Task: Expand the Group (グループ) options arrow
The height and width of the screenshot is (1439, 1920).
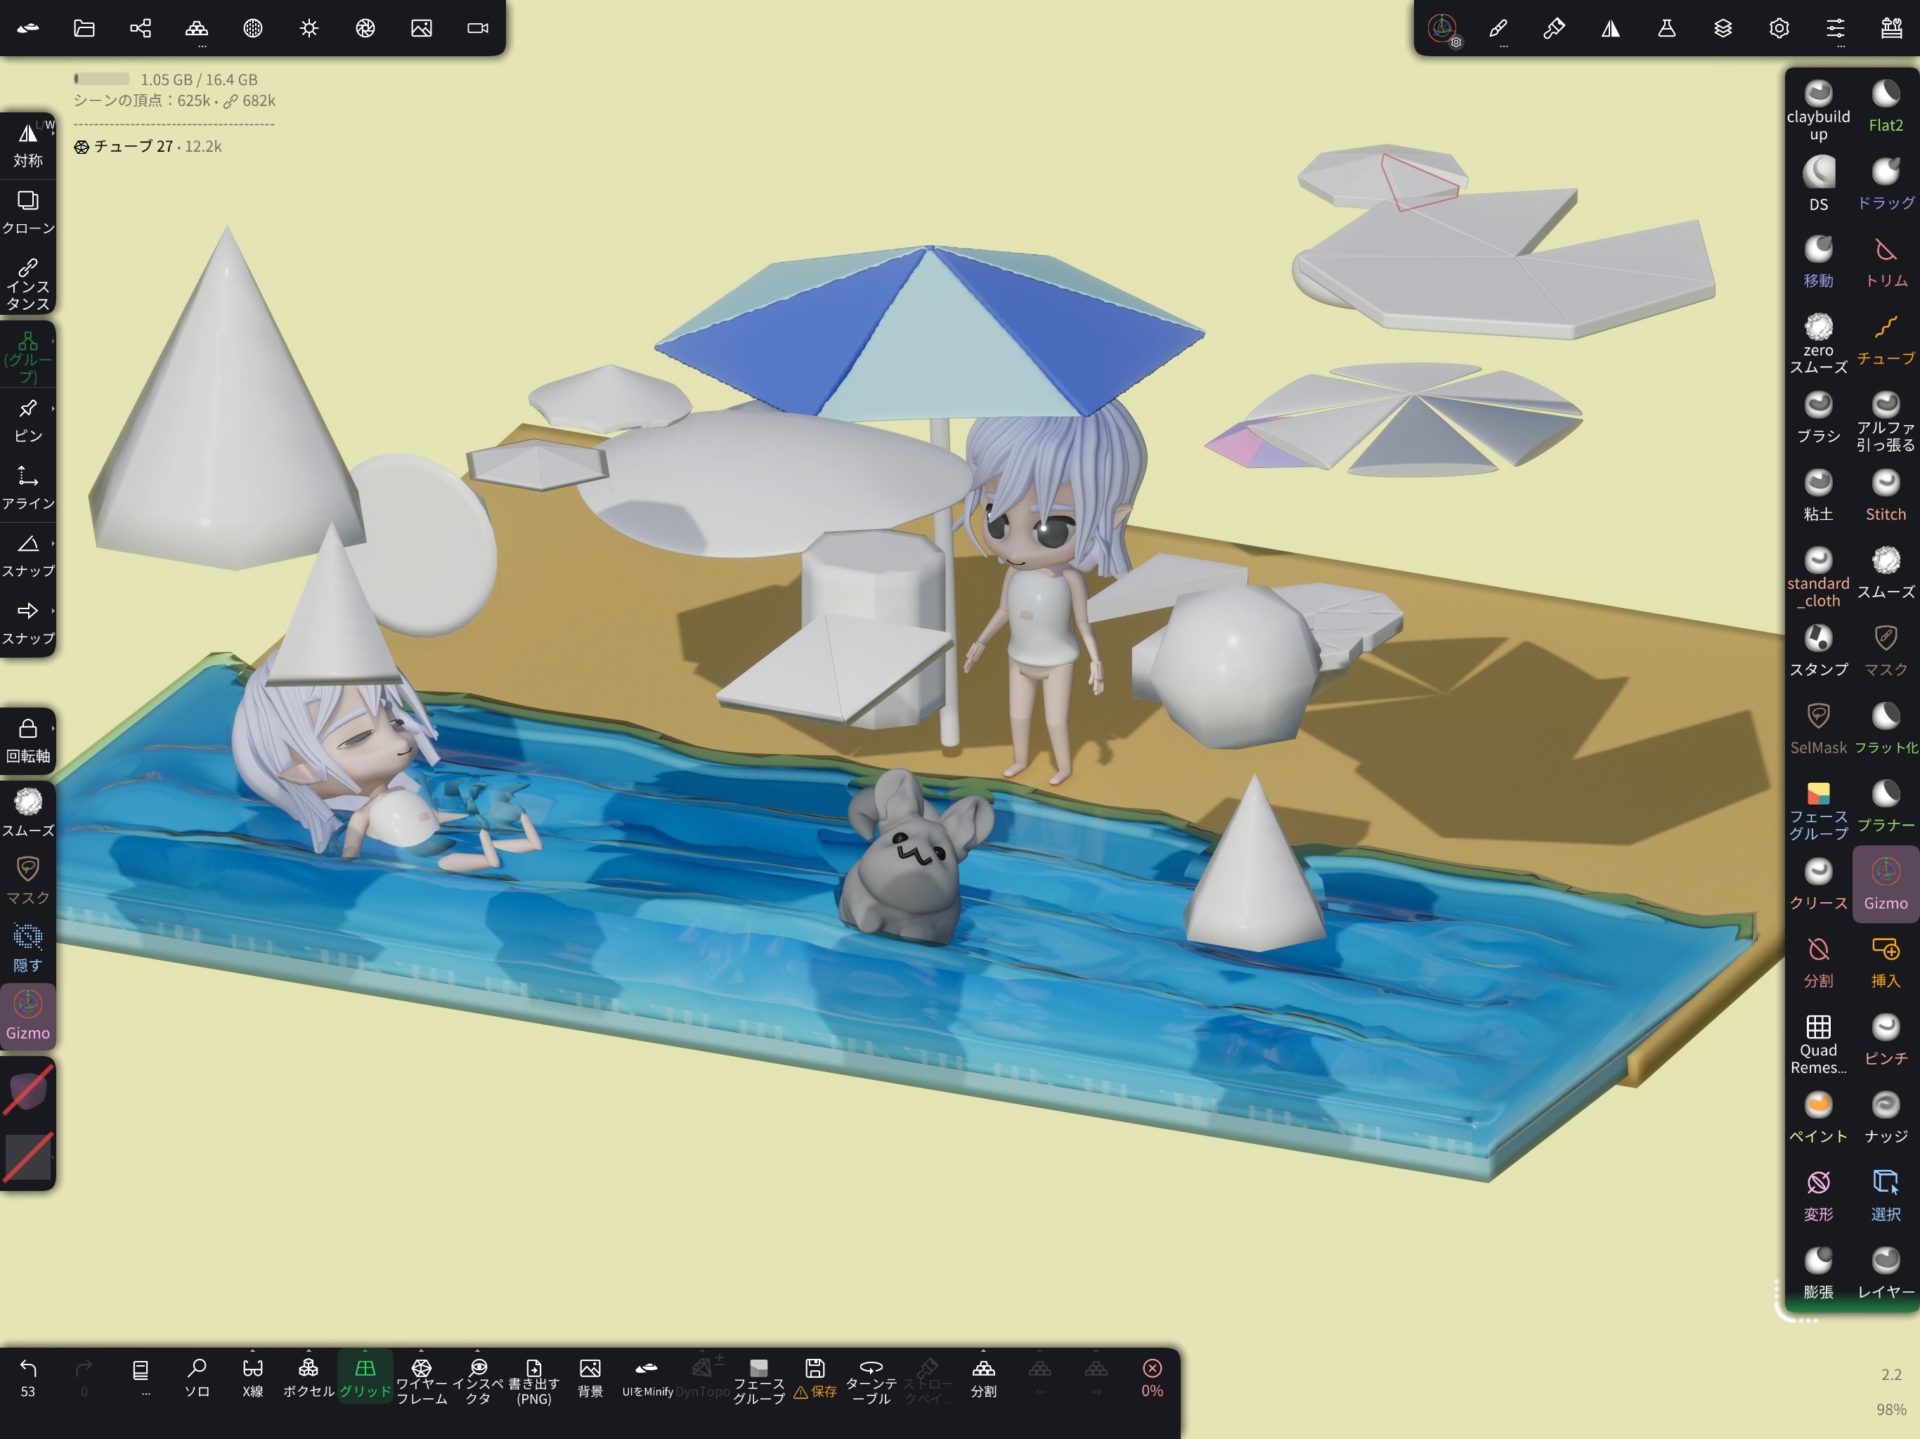Action: pyautogui.click(x=53, y=341)
